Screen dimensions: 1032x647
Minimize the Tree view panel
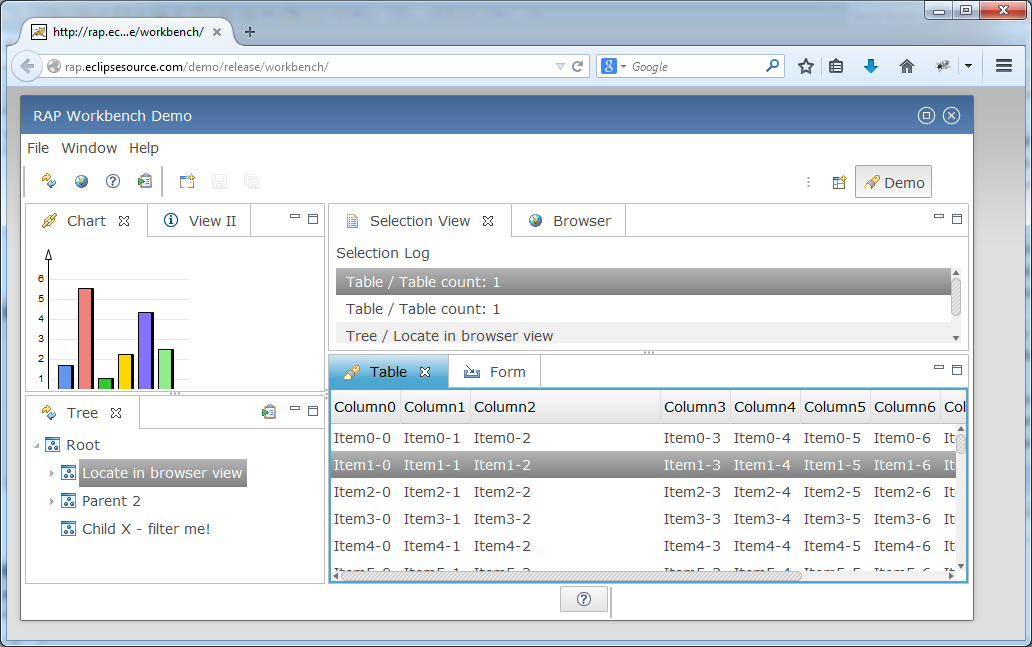point(295,409)
